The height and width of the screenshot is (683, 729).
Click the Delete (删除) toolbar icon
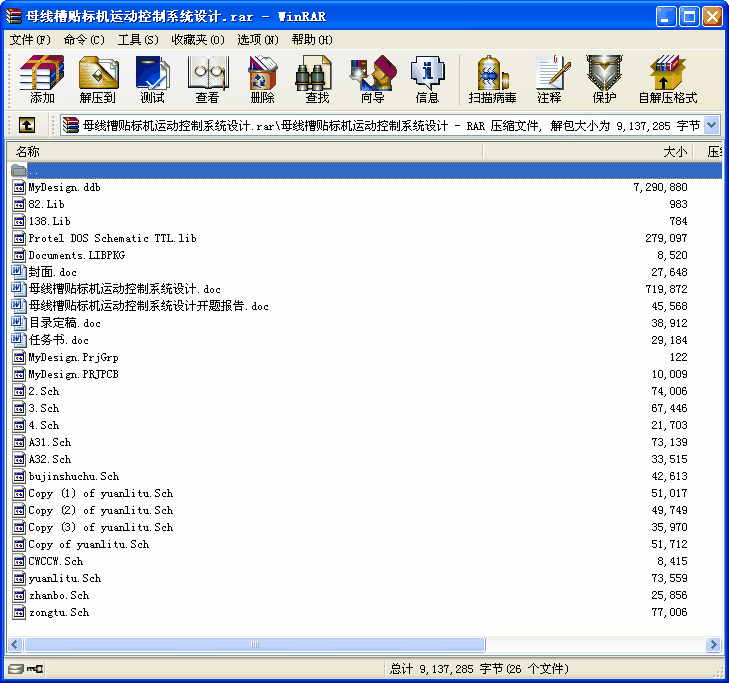(262, 79)
